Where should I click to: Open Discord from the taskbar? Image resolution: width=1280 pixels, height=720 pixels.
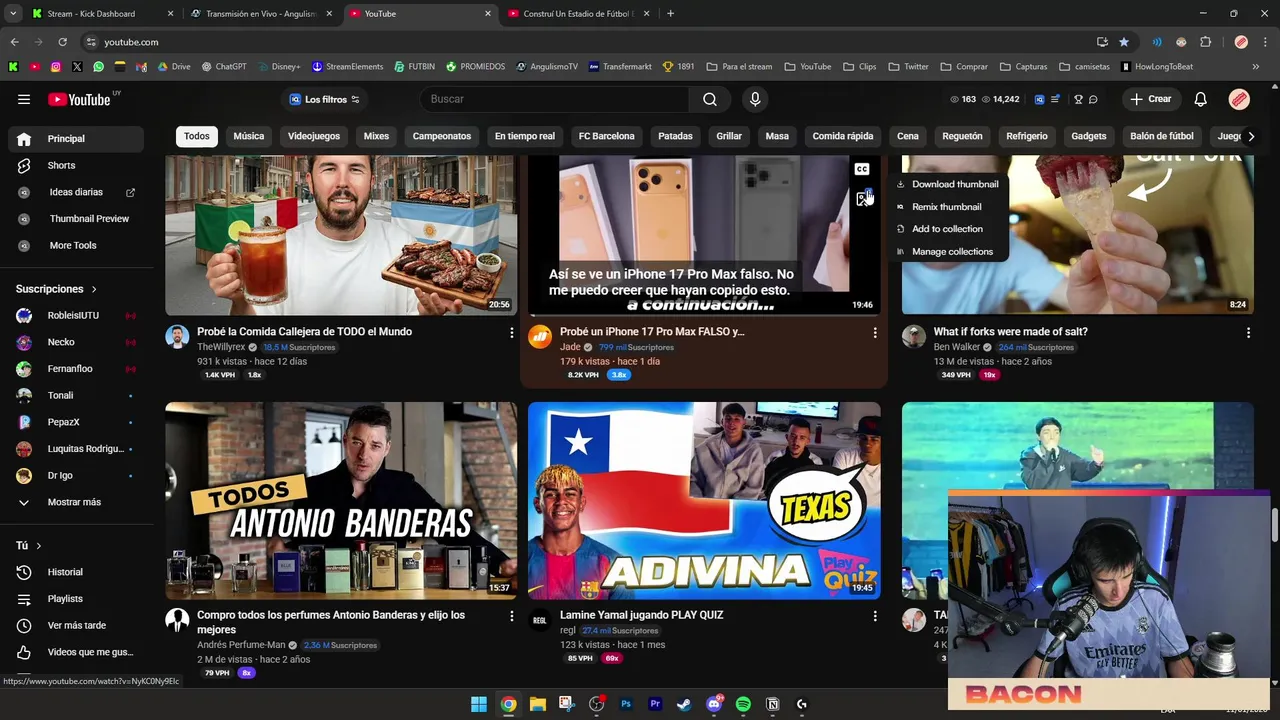coord(714,704)
